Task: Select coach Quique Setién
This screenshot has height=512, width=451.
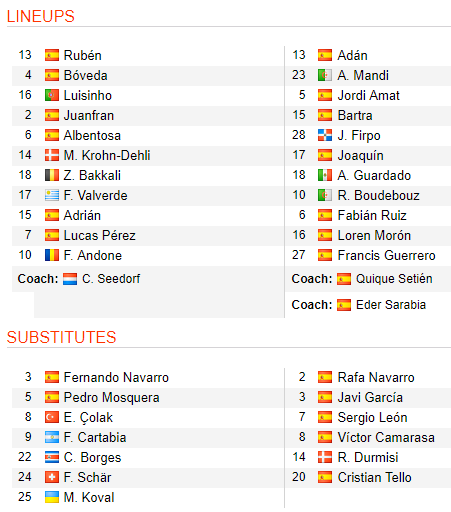Action: point(394,279)
